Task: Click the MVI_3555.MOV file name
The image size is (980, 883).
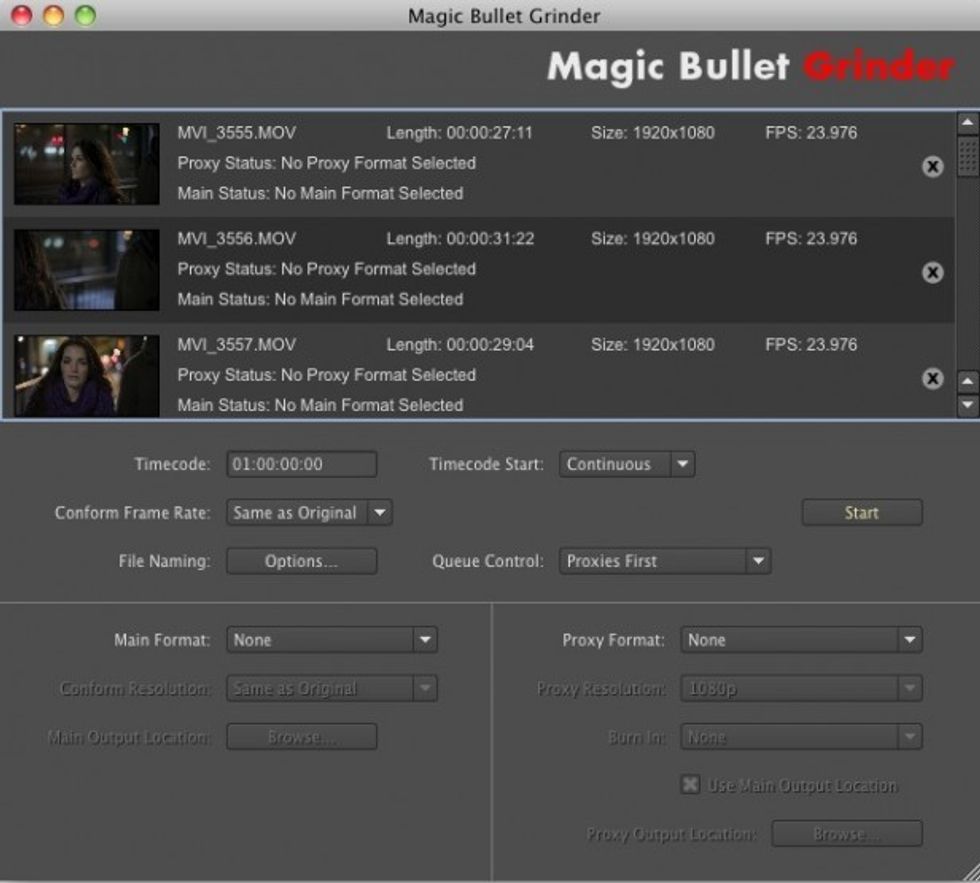Action: (237, 132)
